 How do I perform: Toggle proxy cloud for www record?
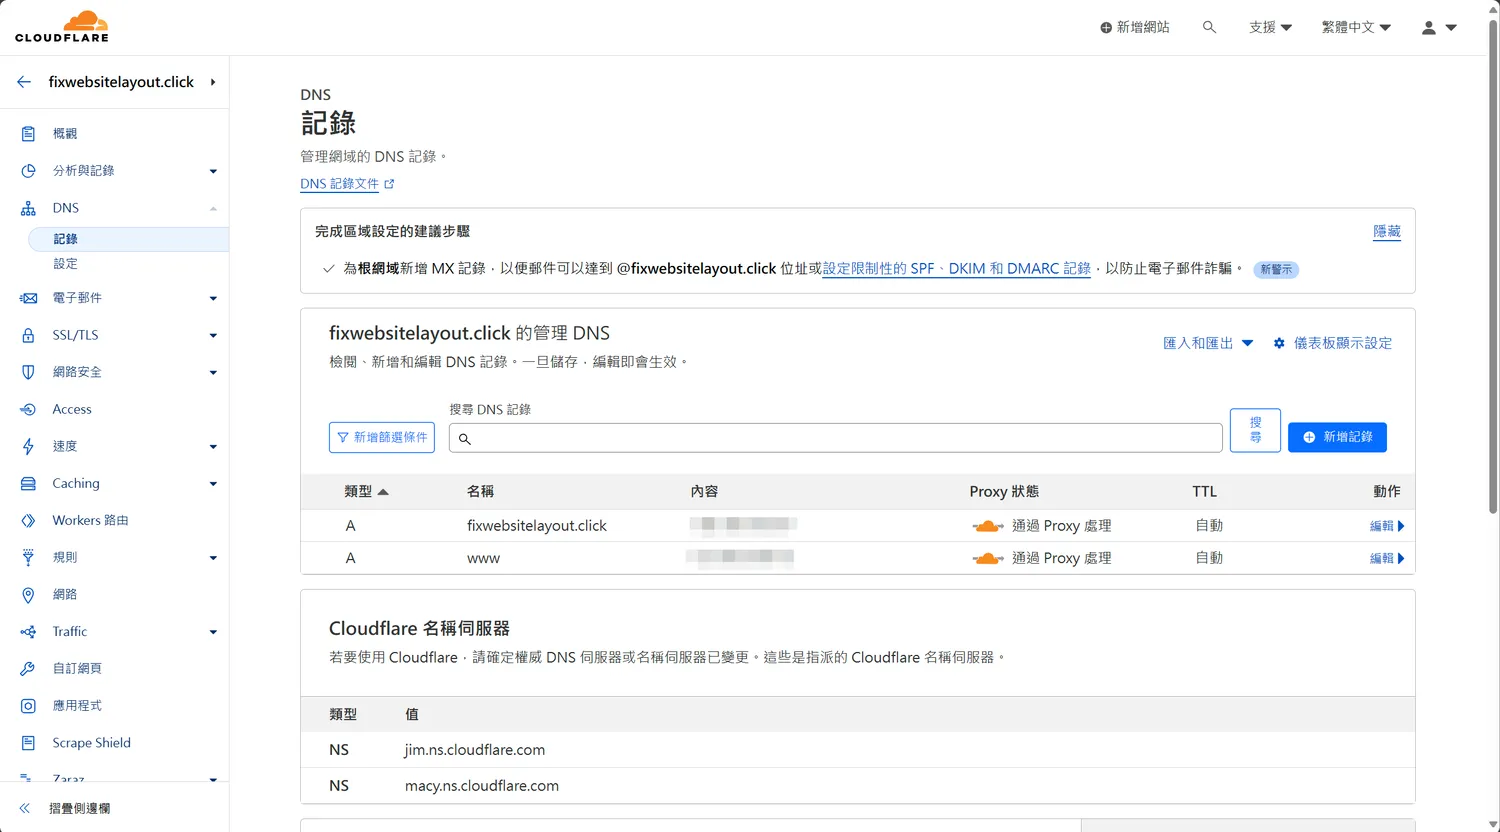(988, 558)
